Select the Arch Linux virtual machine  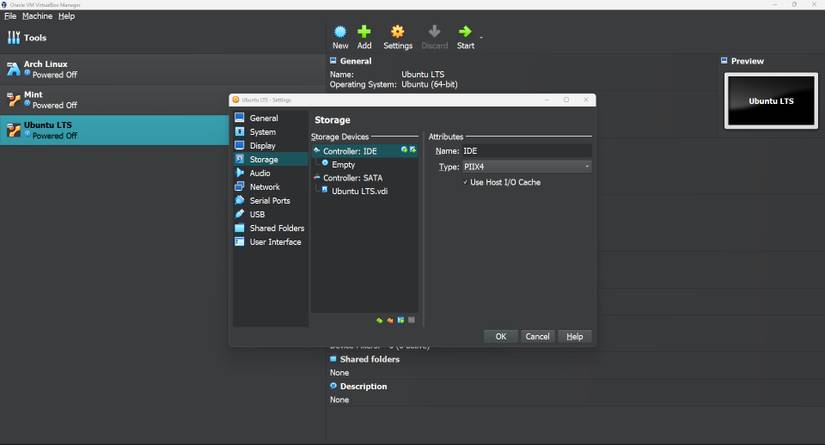pyautogui.click(x=161, y=69)
